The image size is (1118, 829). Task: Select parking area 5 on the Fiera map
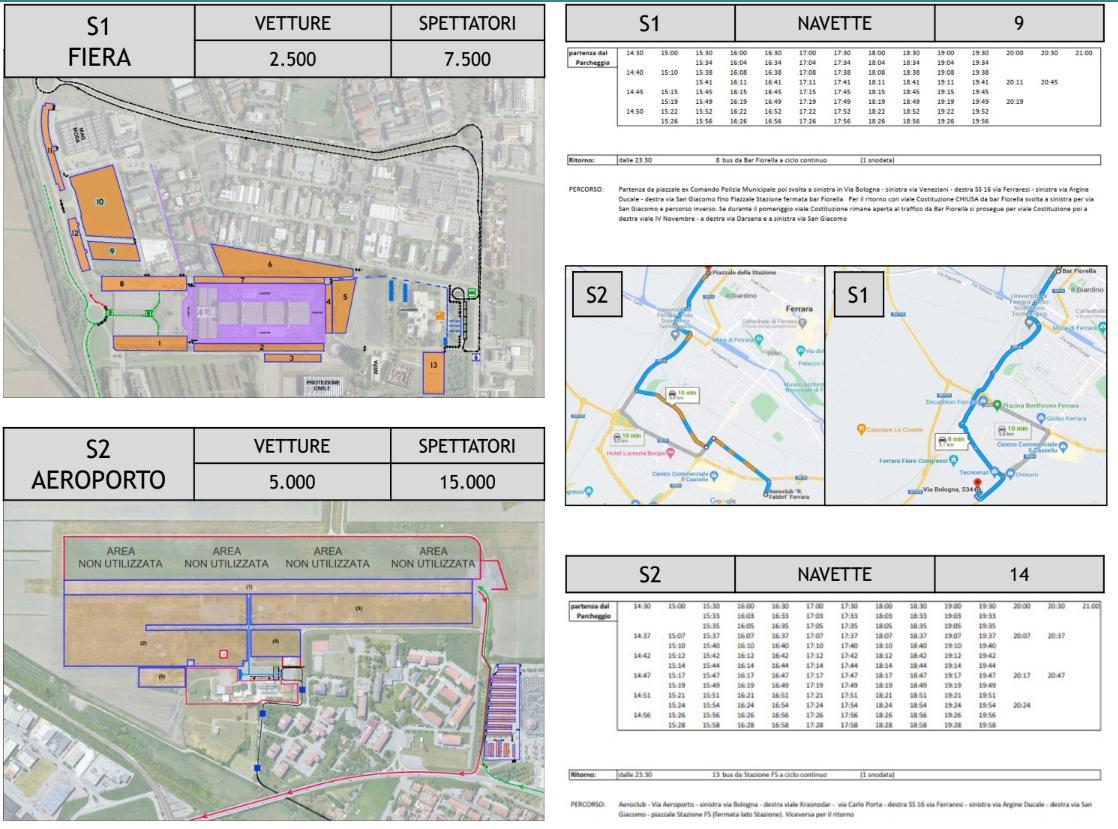344,305
